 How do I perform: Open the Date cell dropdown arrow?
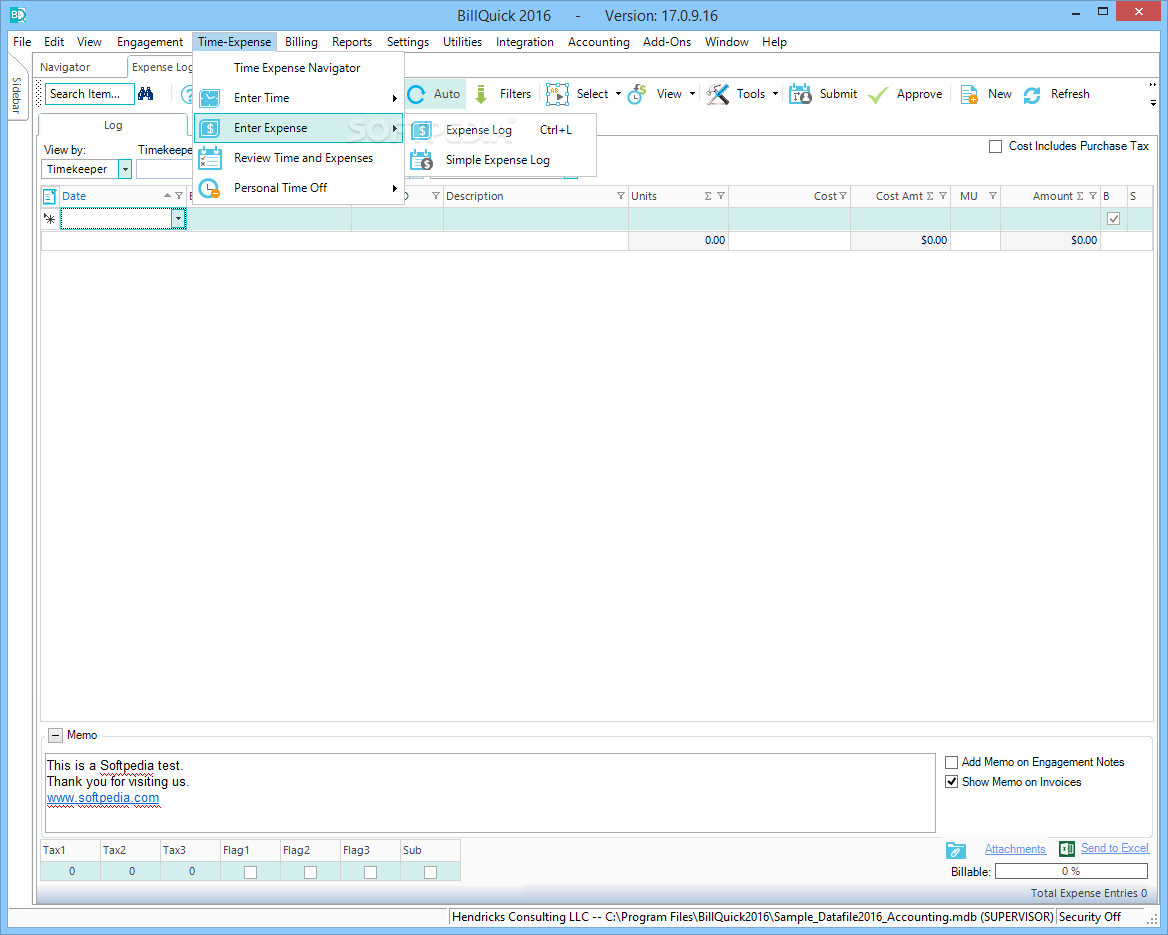pyautogui.click(x=178, y=219)
